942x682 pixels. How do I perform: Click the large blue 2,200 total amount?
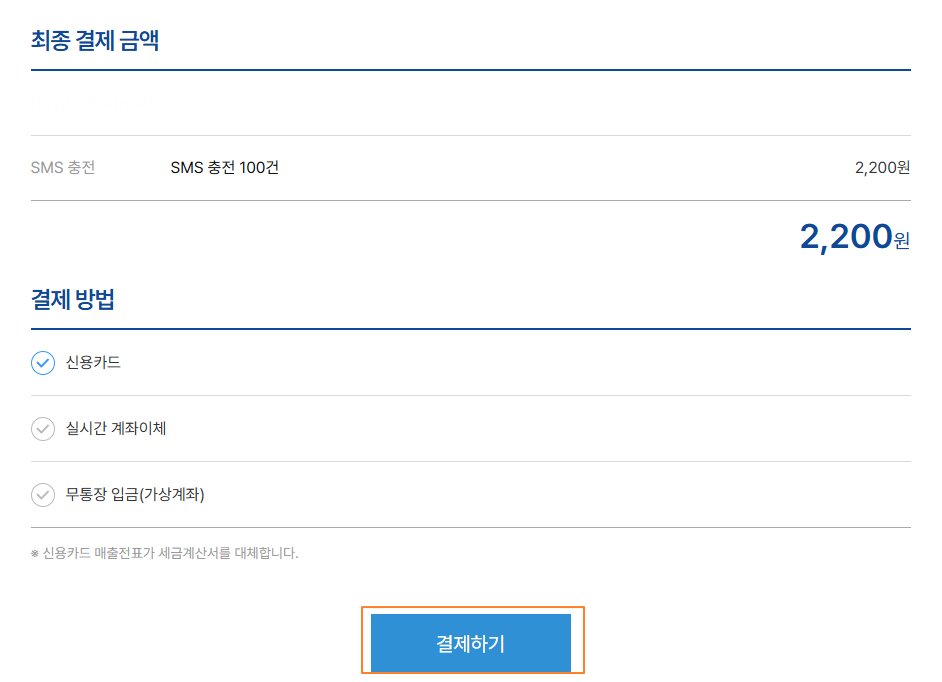click(845, 237)
